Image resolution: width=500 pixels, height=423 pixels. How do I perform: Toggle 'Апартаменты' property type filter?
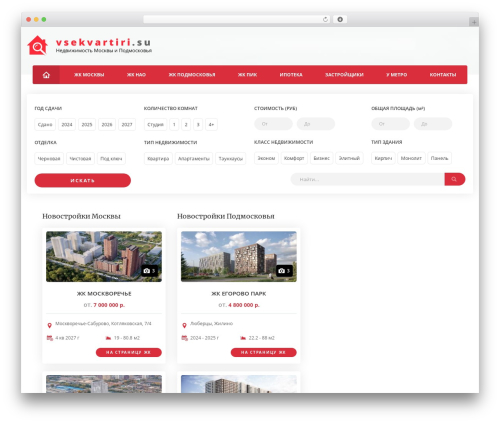(194, 158)
